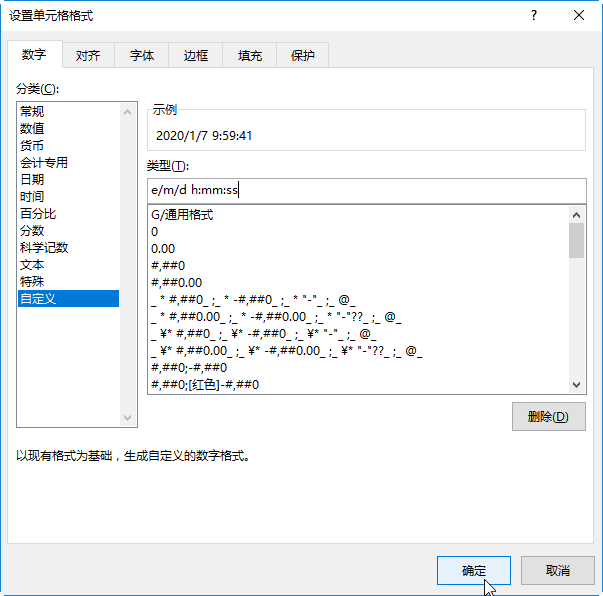Select format code #,##0.00

358,283
